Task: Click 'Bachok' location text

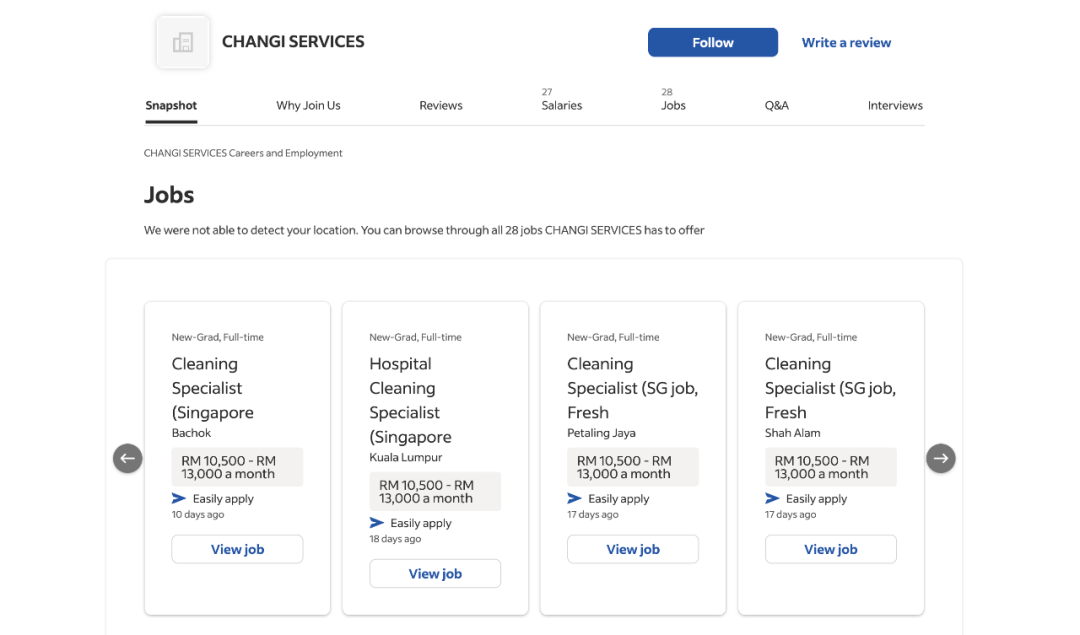Action: pyautogui.click(x=191, y=433)
